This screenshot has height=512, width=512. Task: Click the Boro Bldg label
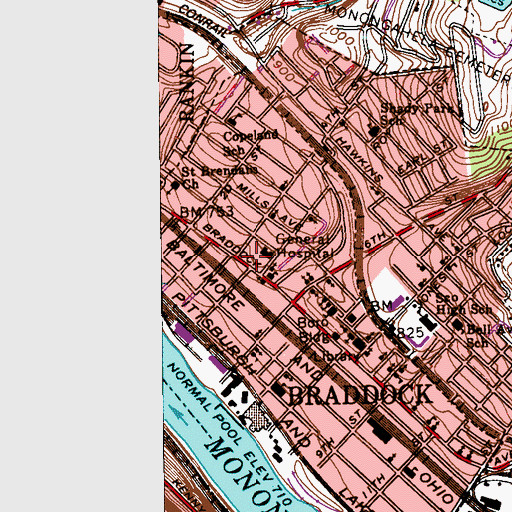coord(313,330)
